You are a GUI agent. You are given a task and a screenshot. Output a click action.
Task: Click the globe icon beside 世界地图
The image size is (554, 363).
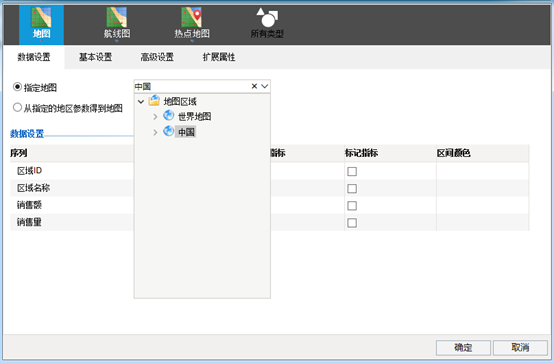pos(169,116)
